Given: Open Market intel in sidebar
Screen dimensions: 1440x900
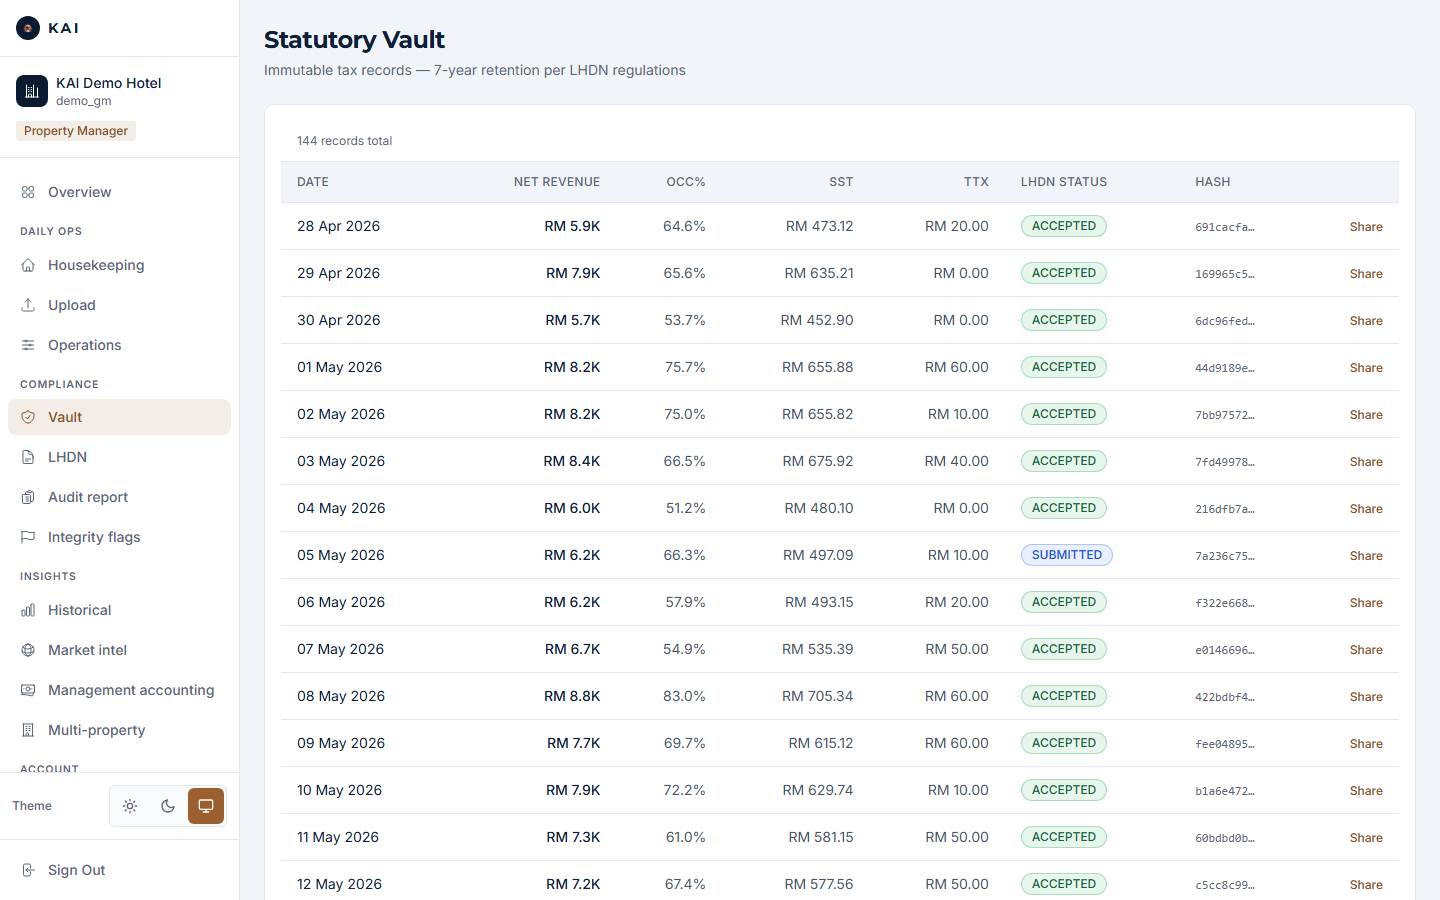Looking at the screenshot, I should [x=119, y=650].
